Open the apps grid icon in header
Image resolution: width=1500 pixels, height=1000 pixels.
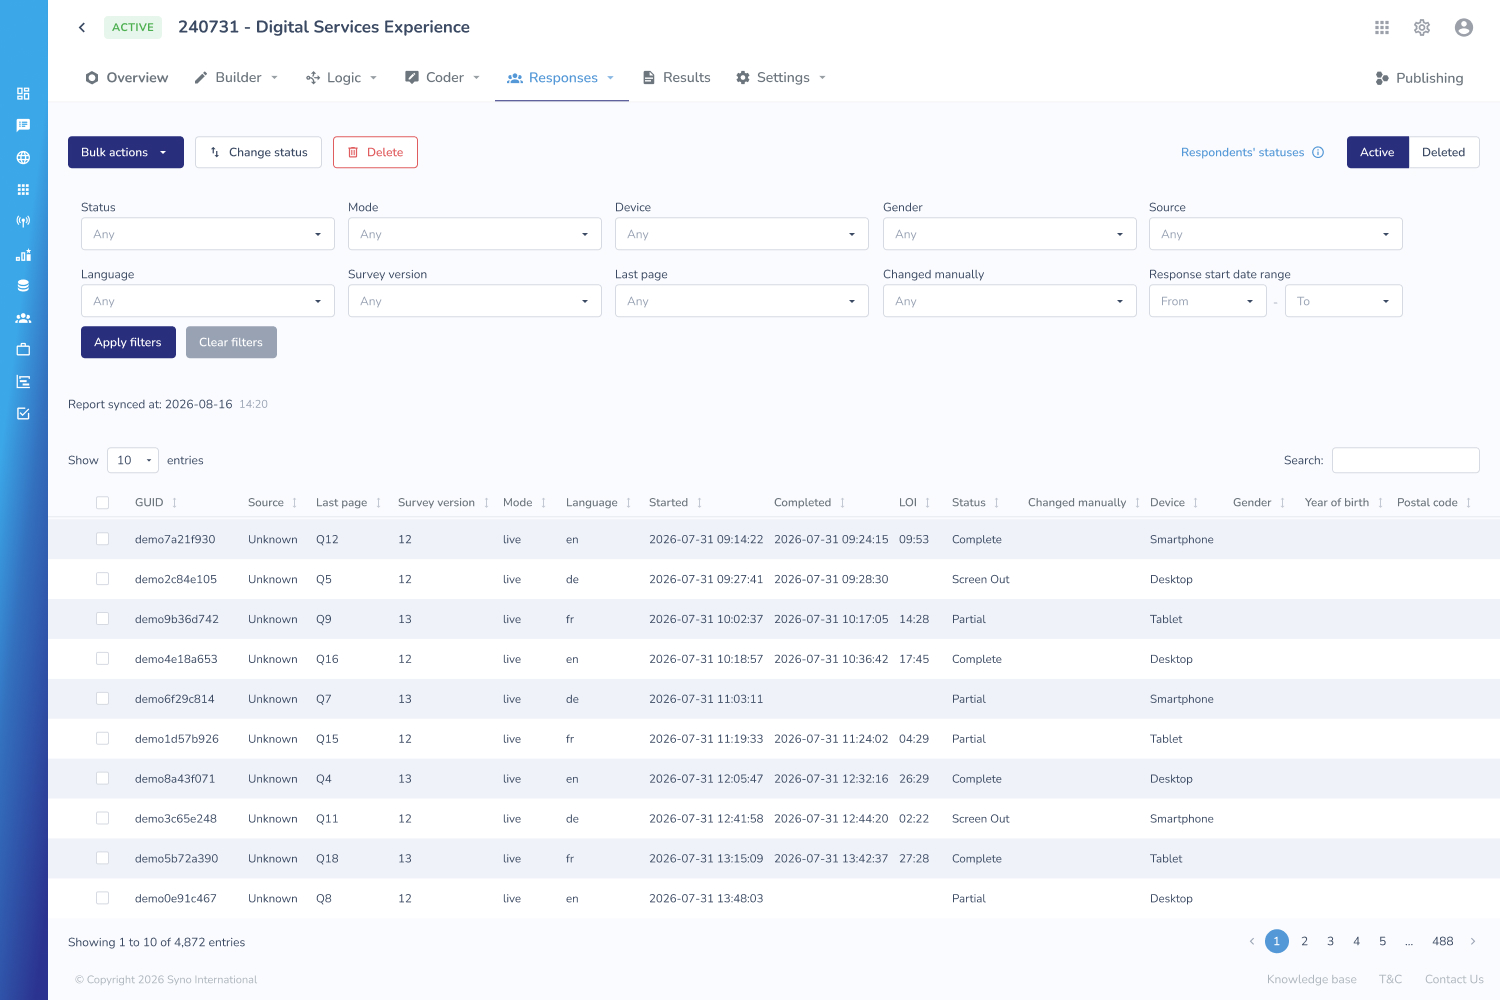[1382, 28]
